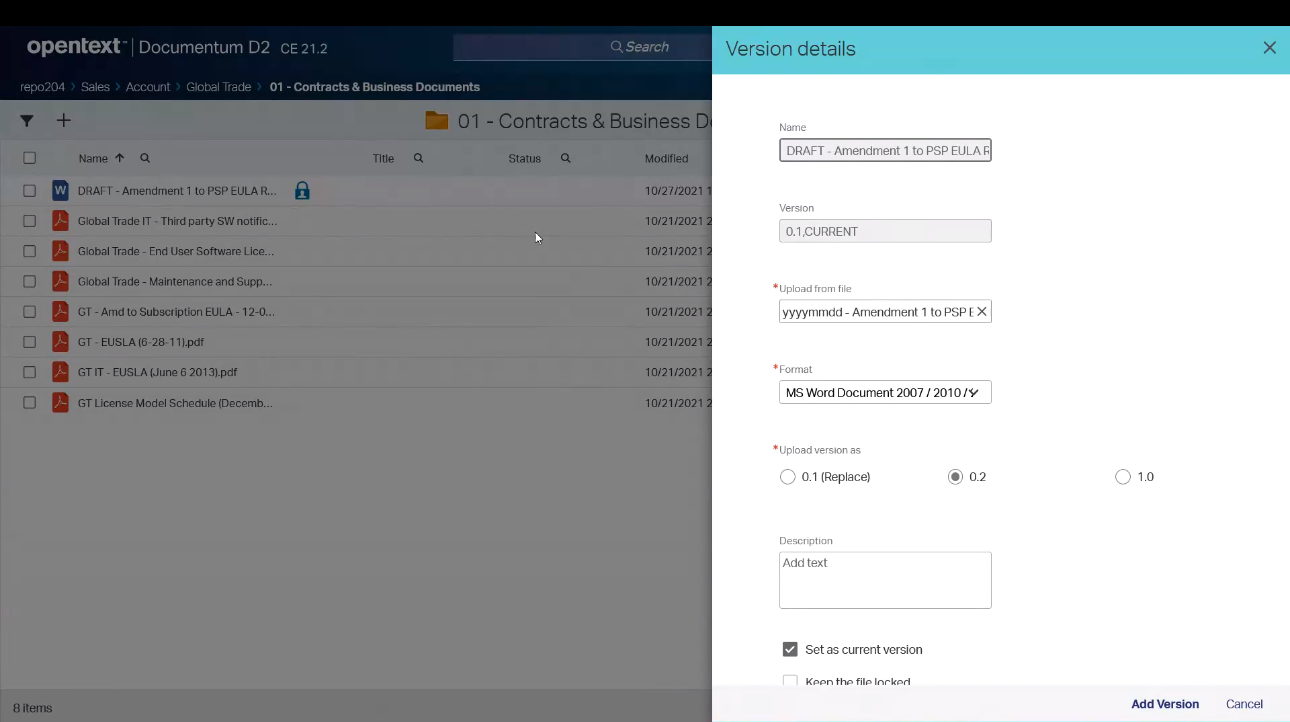Click Word icon of DRAFT Amendment document
1290x722 pixels.
coord(60,191)
